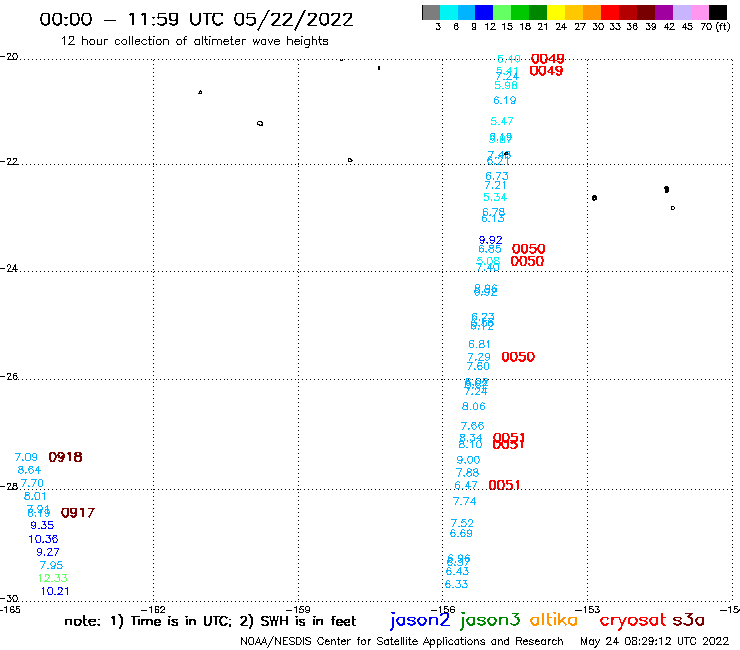Click the wave height value '7.60'
Viewport: 740px width, 650px height.
(x=478, y=366)
